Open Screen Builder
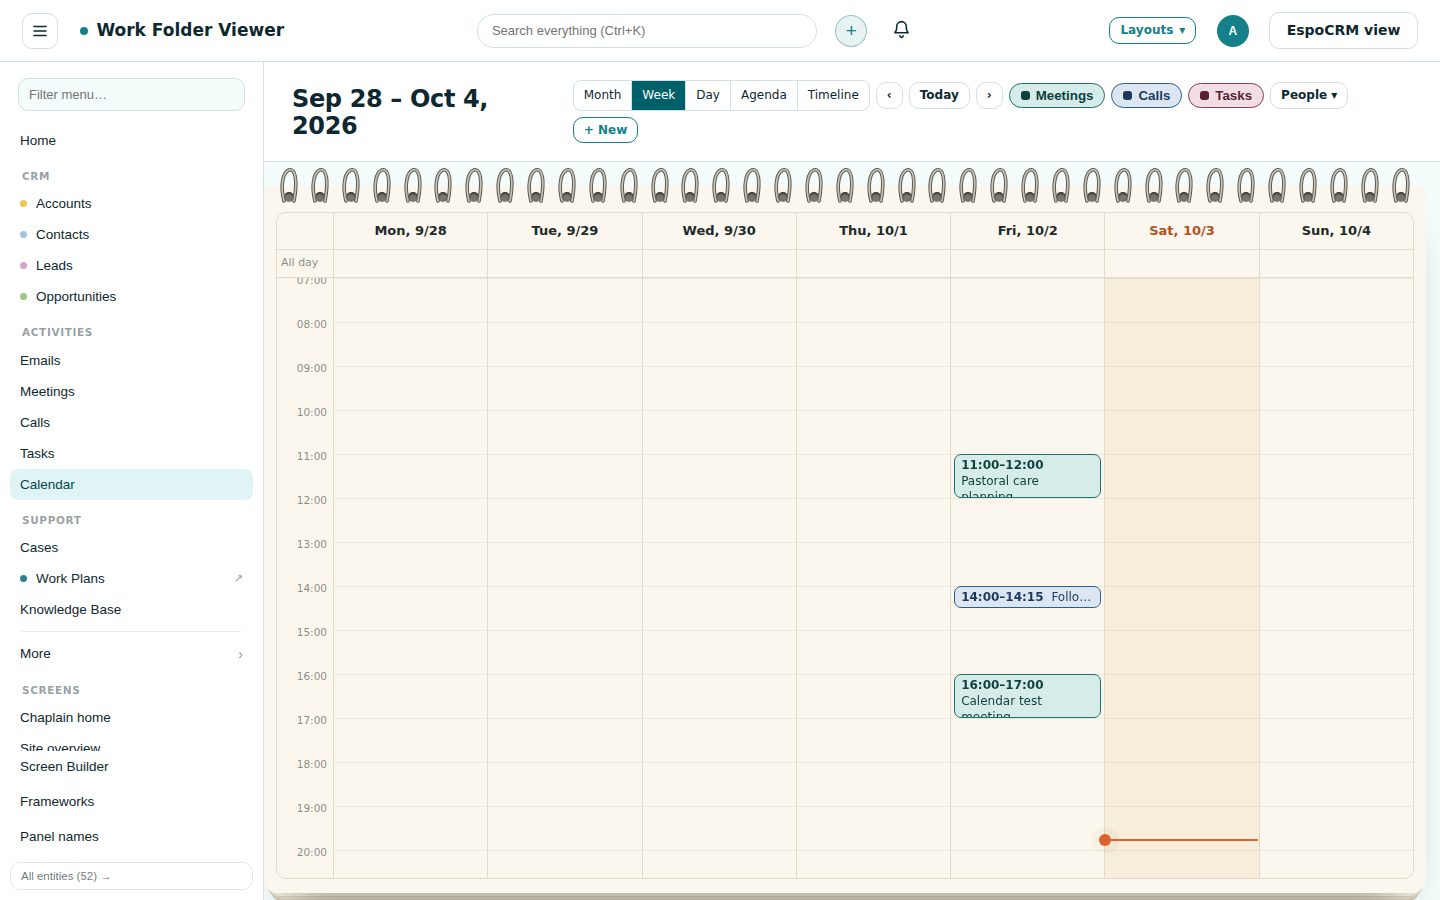Viewport: 1440px width, 900px height. click(x=131, y=767)
